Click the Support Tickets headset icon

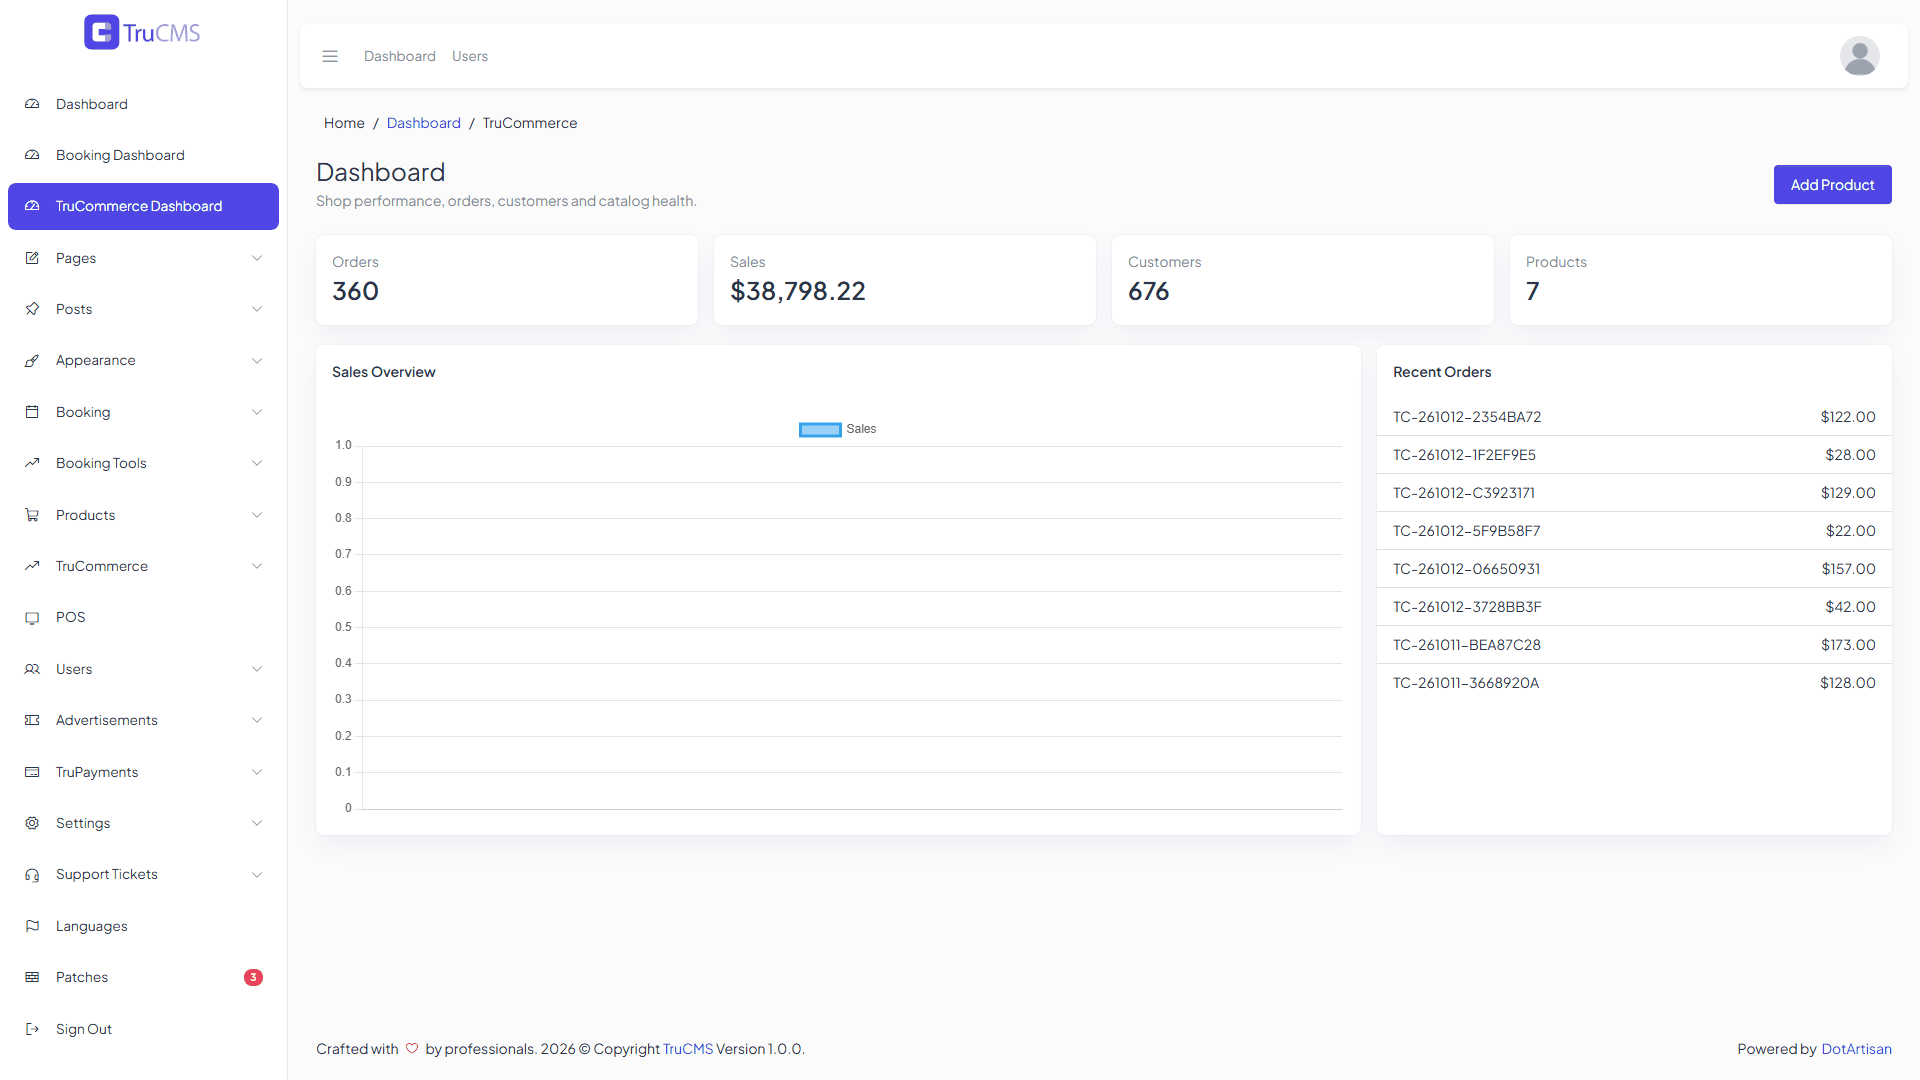32,875
